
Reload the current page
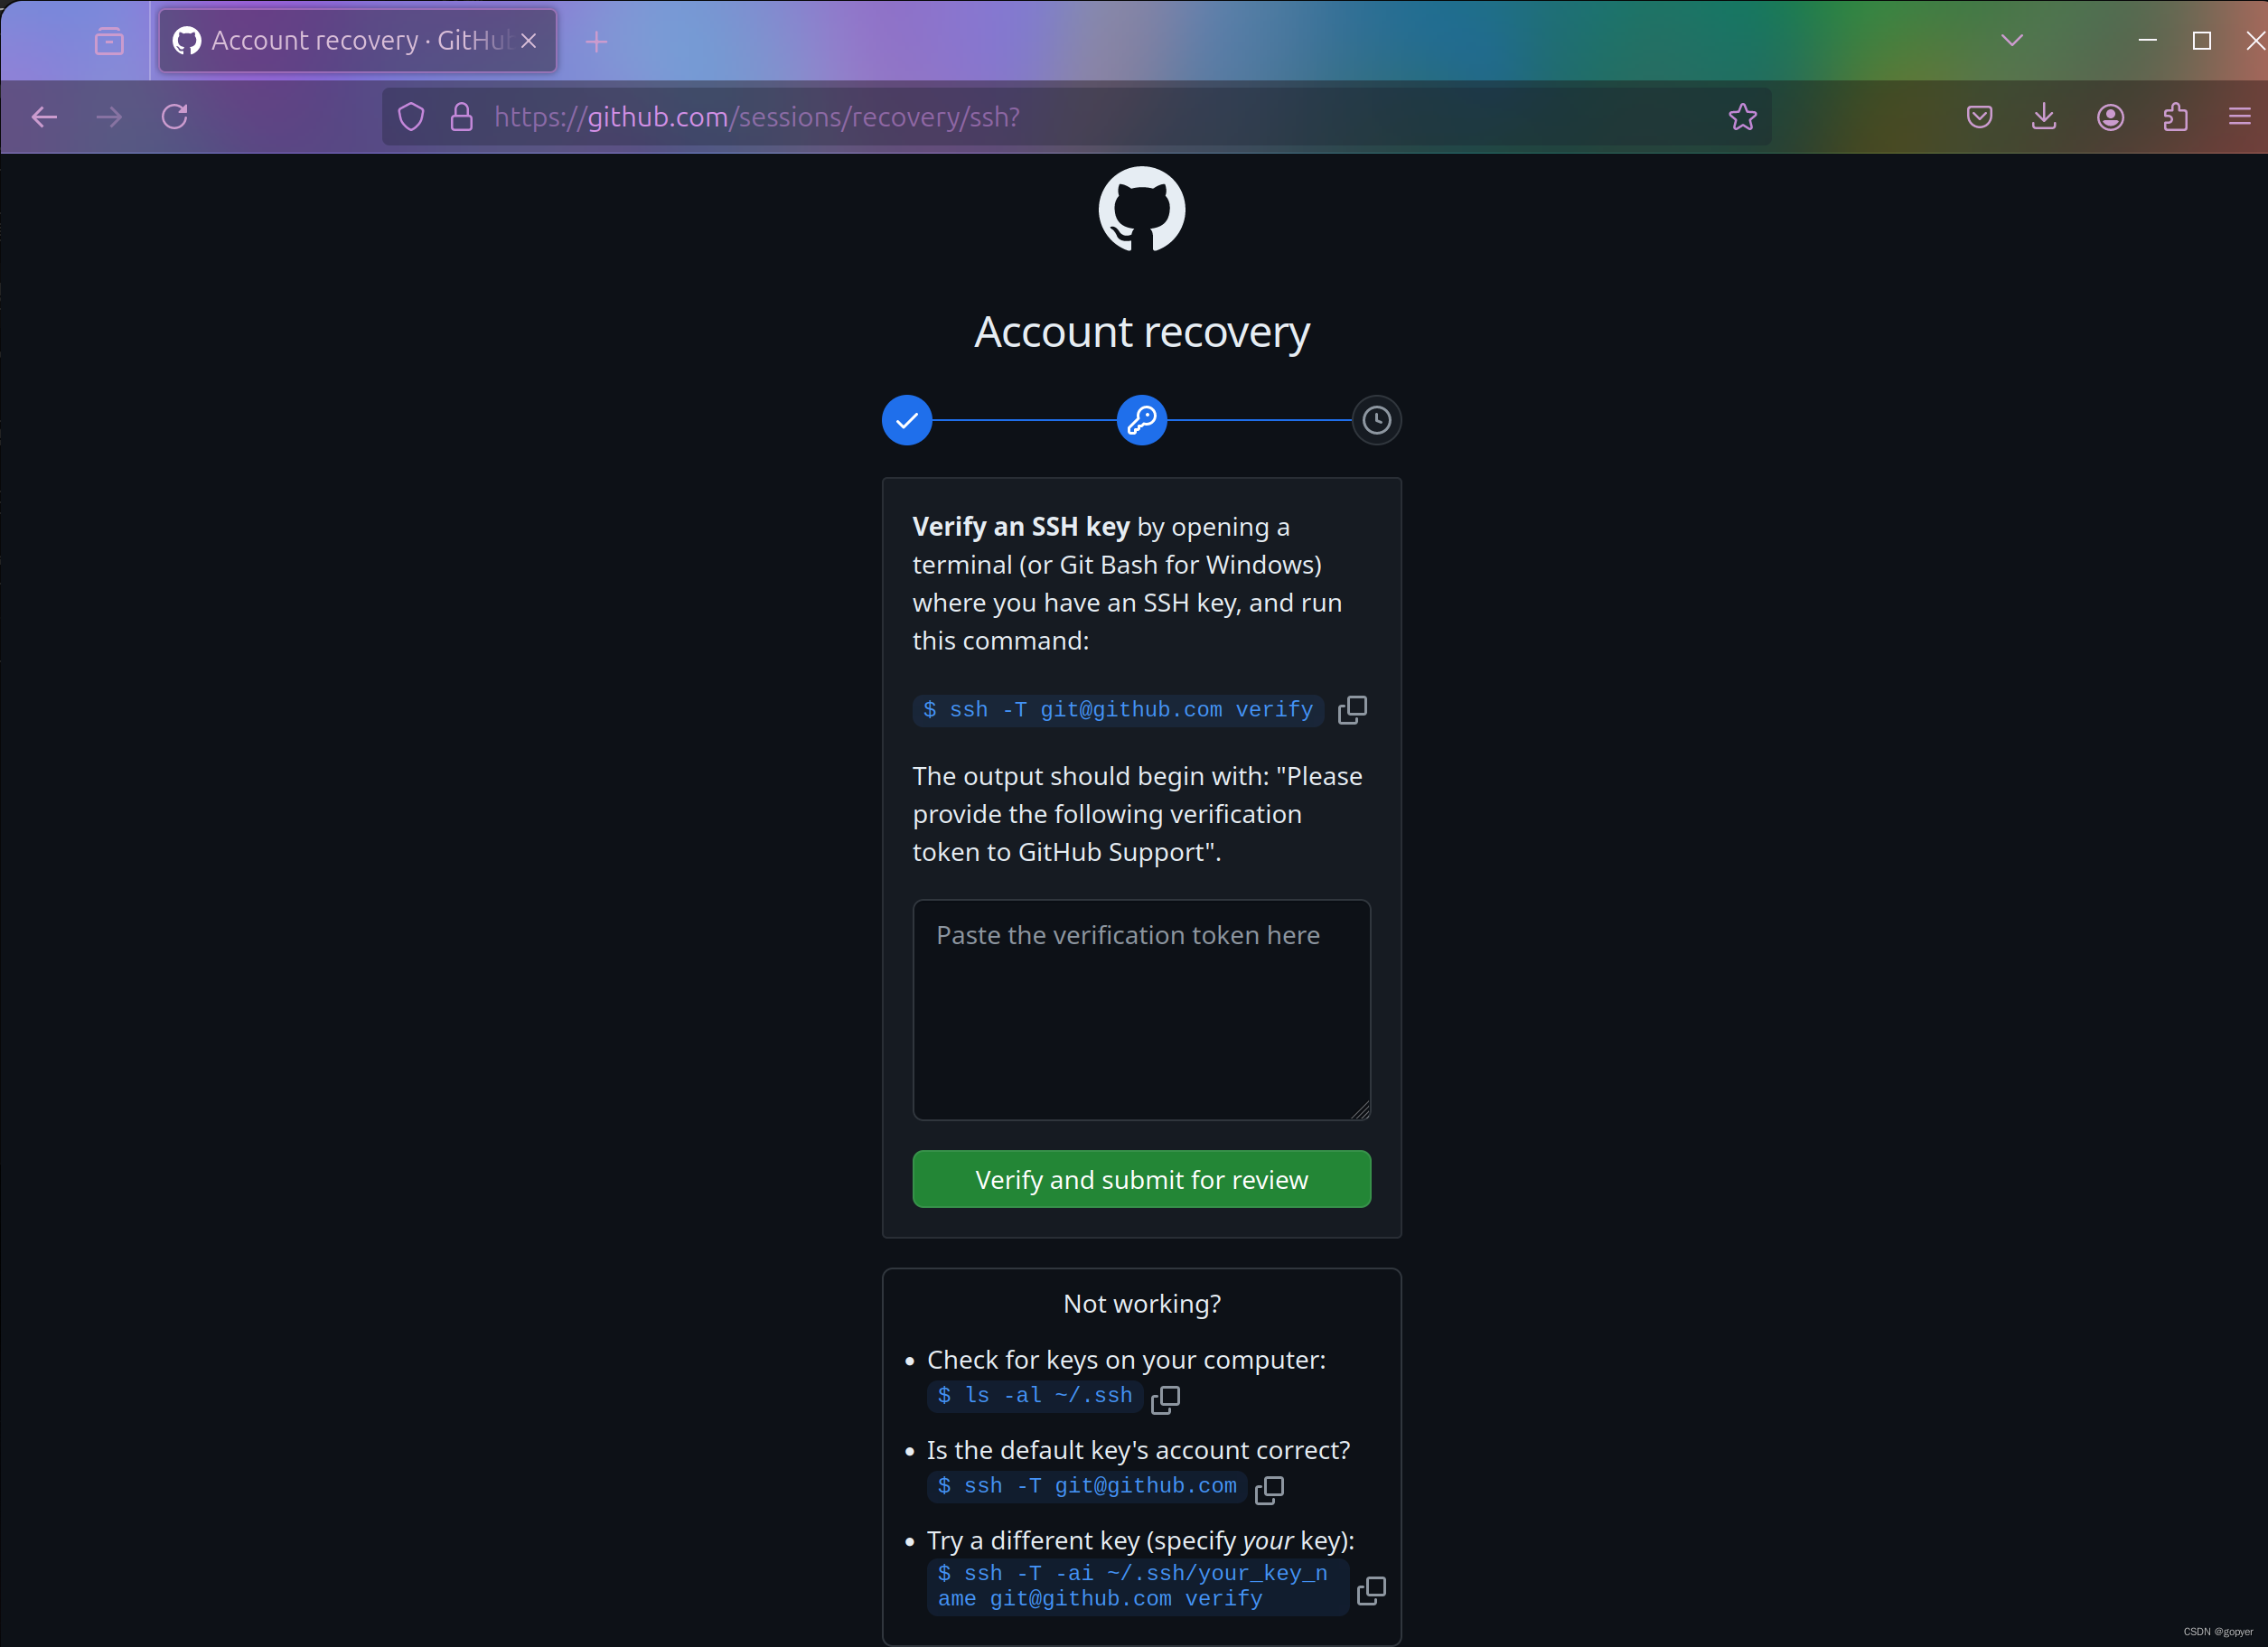point(175,117)
